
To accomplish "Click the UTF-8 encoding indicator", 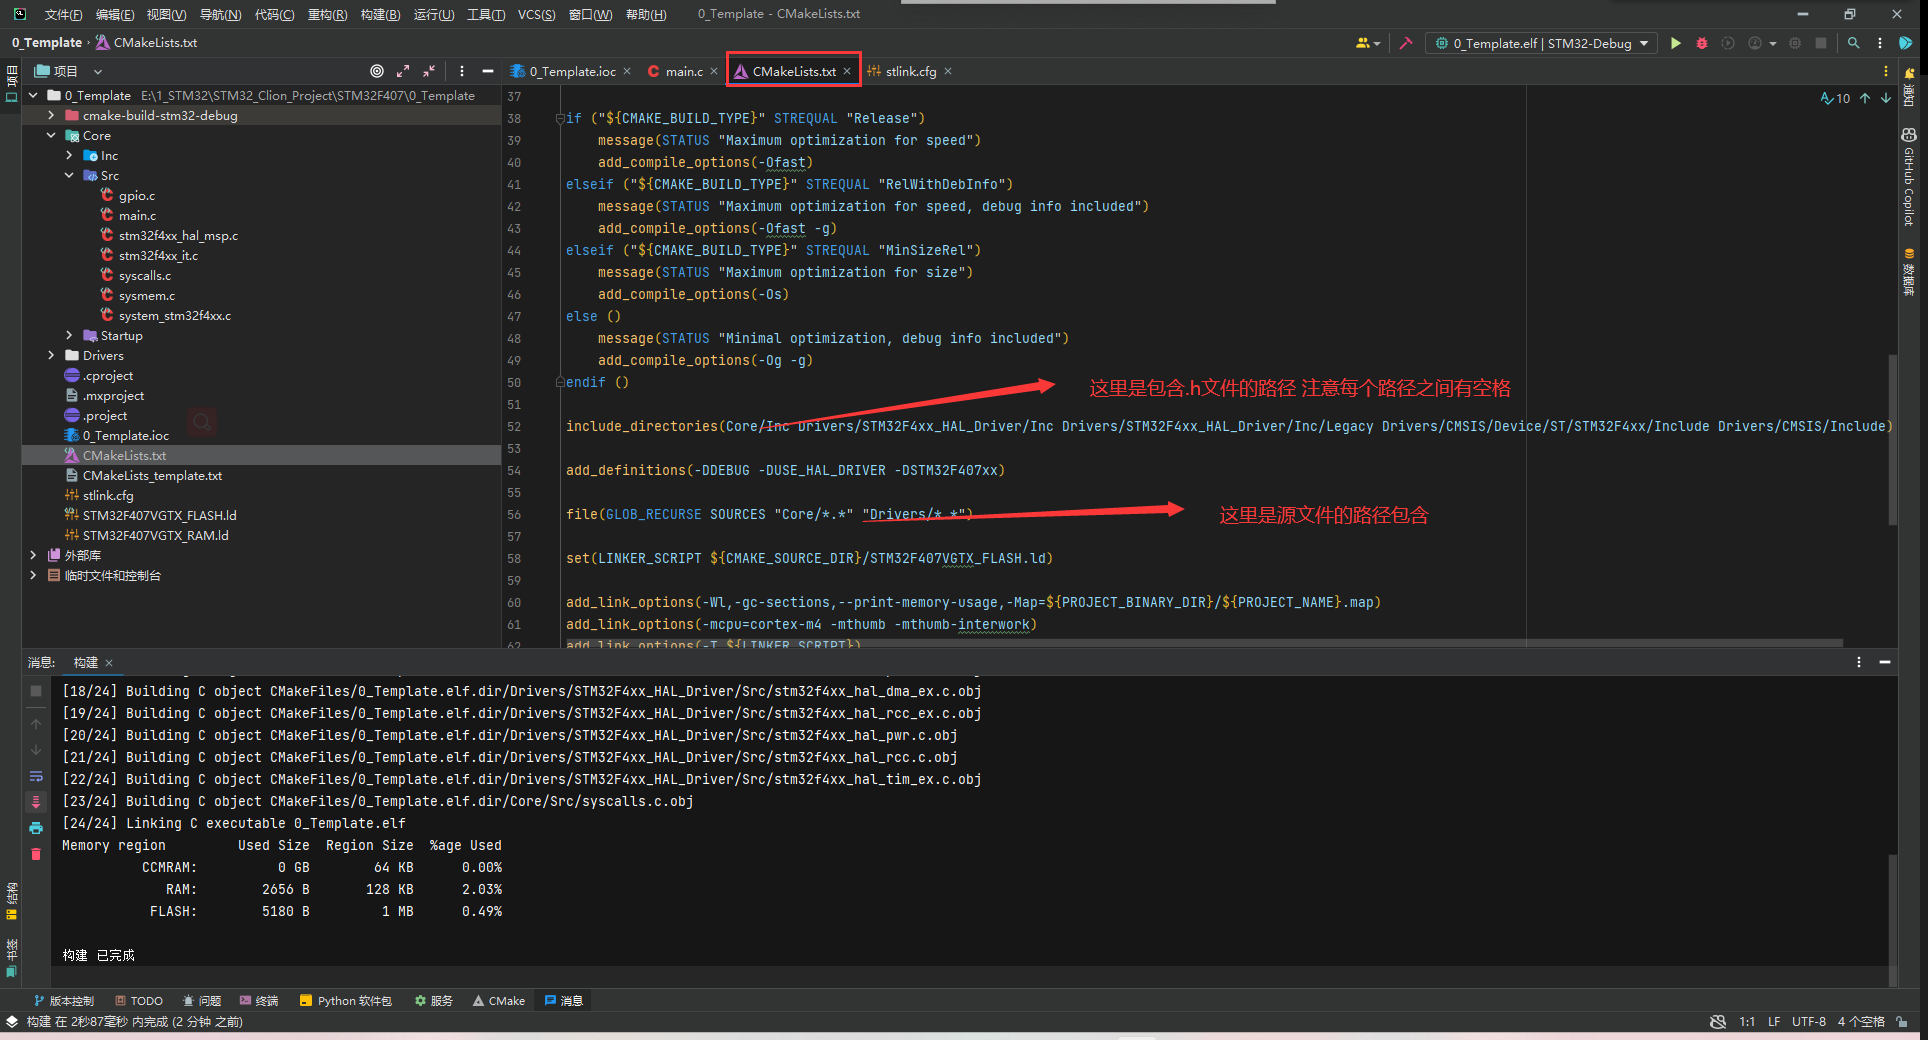I will [x=1808, y=1022].
